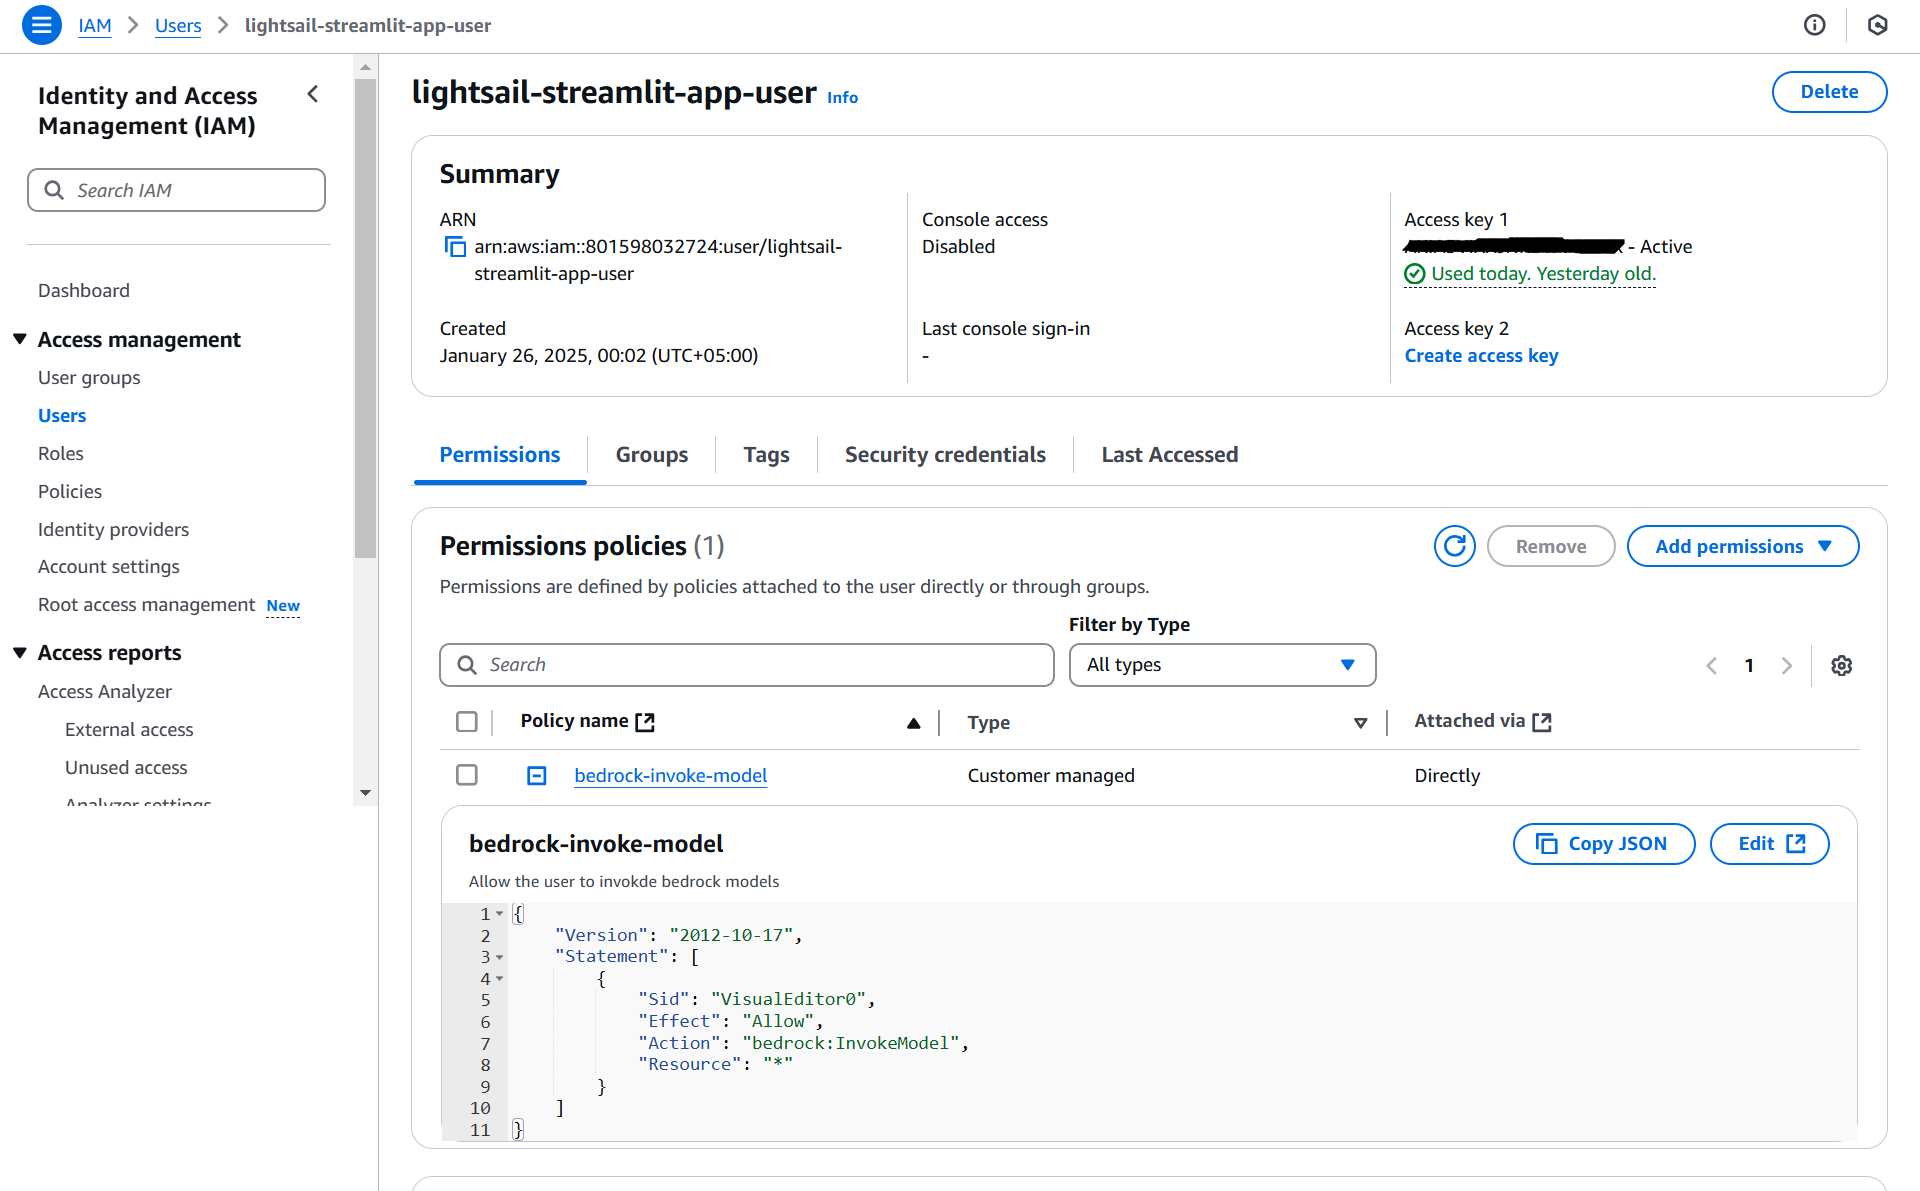Open the Info link beside user name
This screenshot has width=1920, height=1191.
(842, 98)
